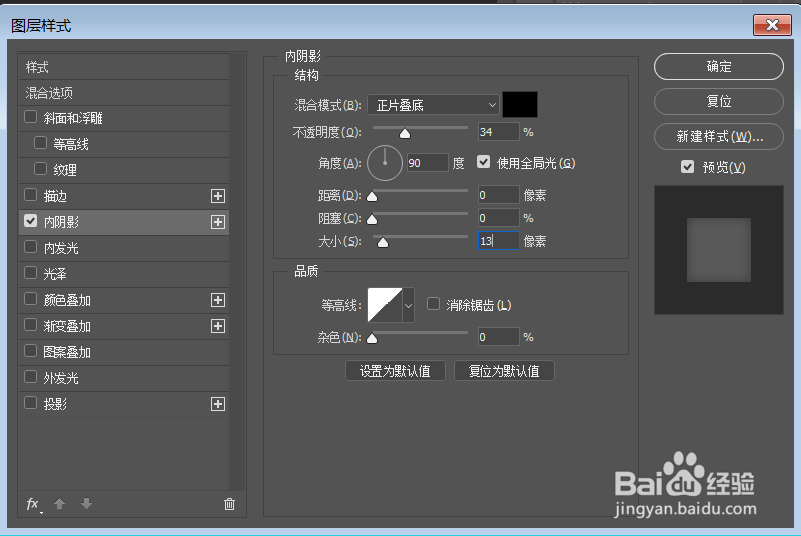
Task: Select 混合选项 in the left list
Action: coord(124,93)
